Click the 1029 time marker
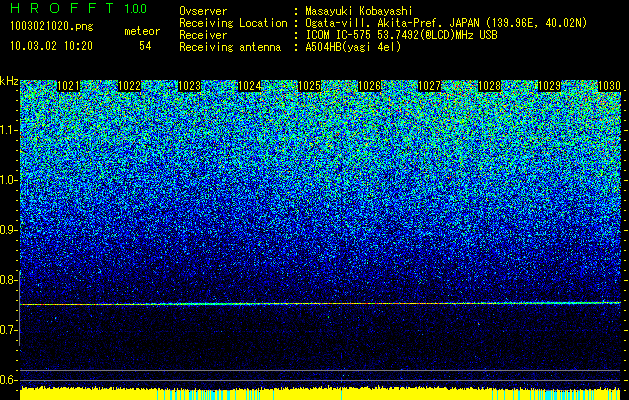The height and width of the screenshot is (400, 629). (549, 86)
